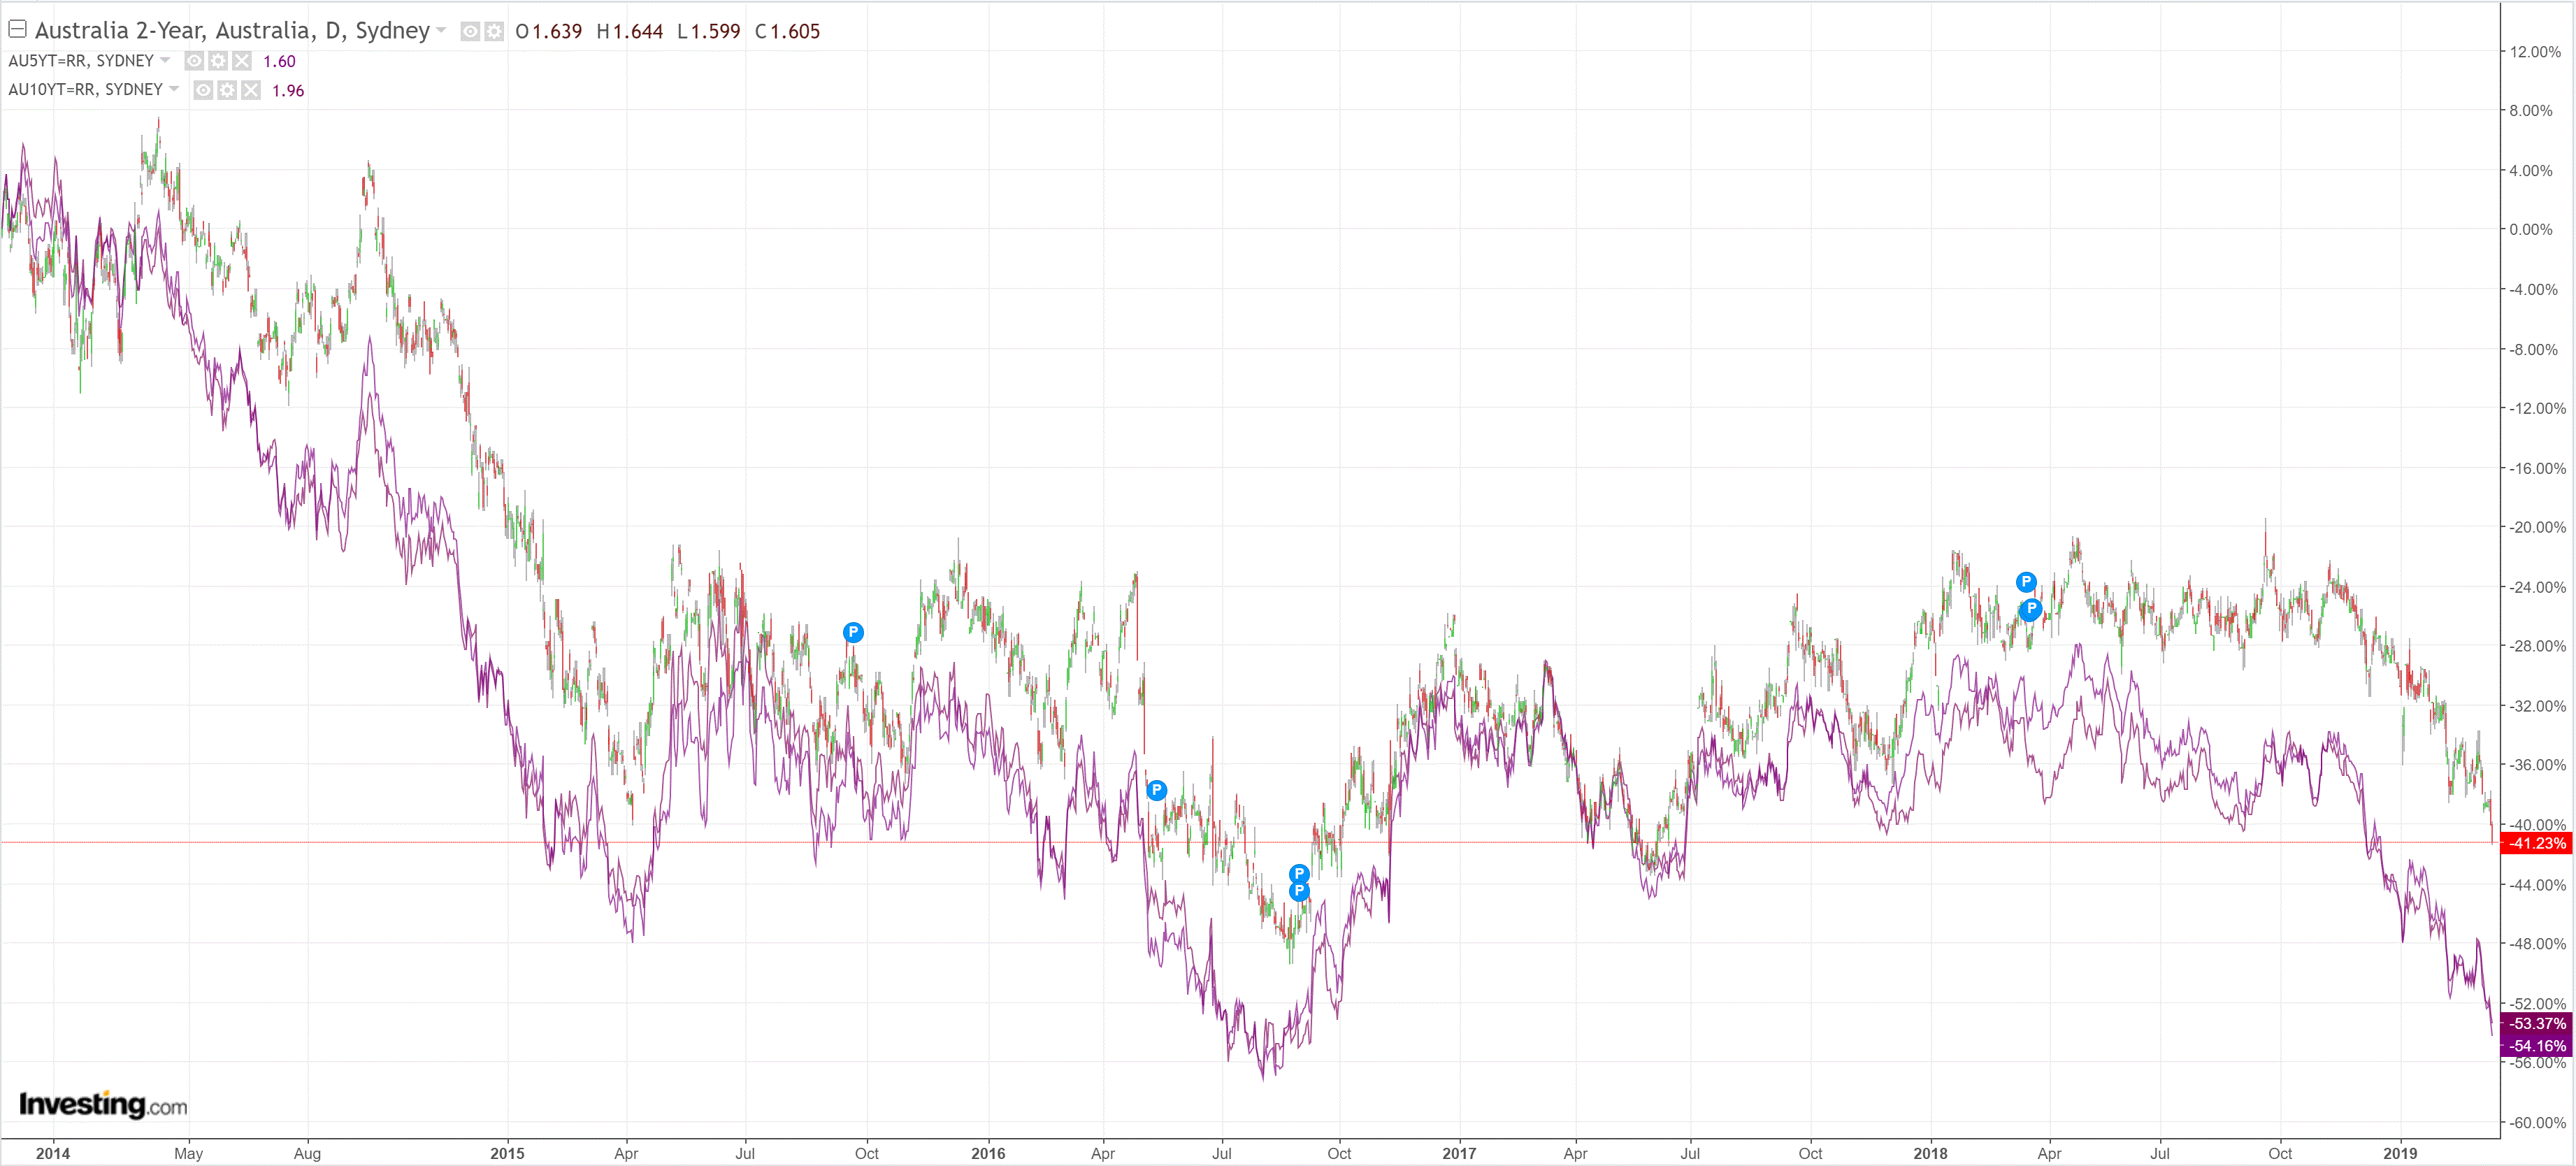The image size is (2576, 1166).
Task: Click the P marker near Oct 2015
Action: [853, 632]
